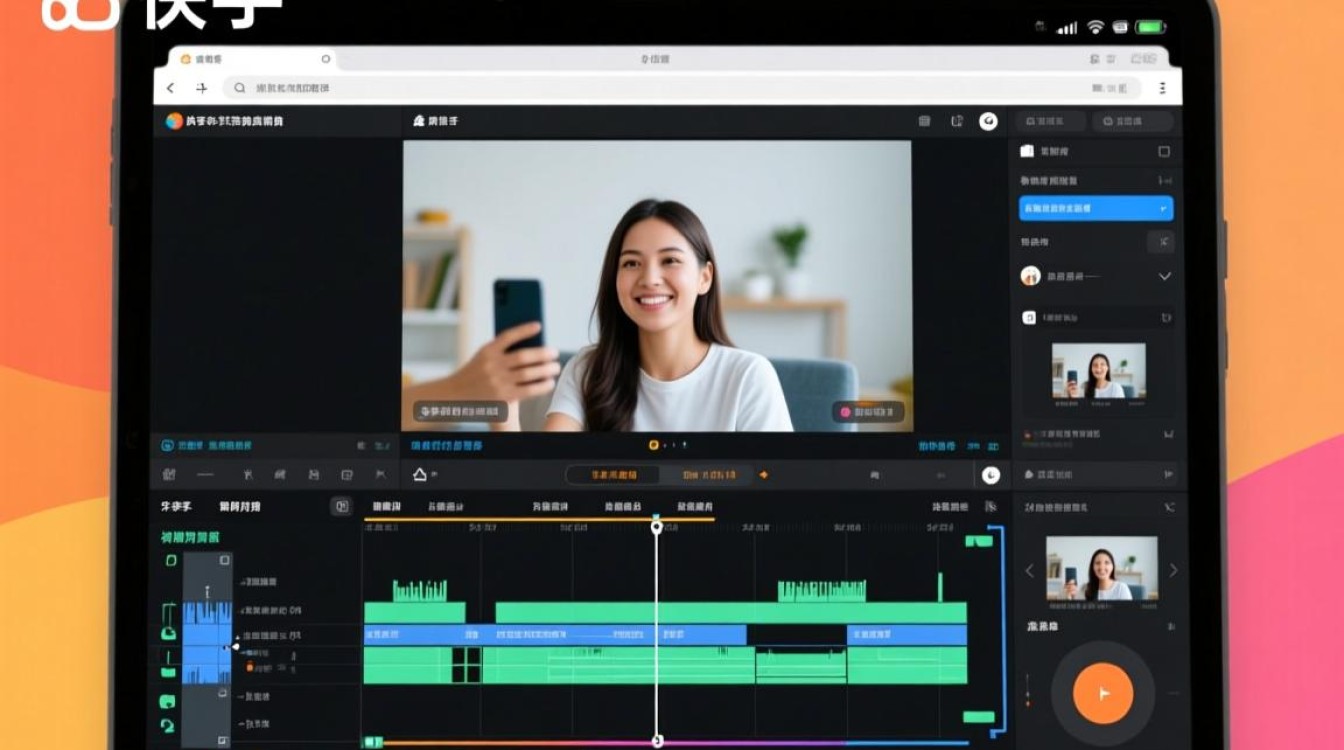Click the boxed icon beside the bold timeline tab
The image size is (1344, 750).
click(x=341, y=507)
